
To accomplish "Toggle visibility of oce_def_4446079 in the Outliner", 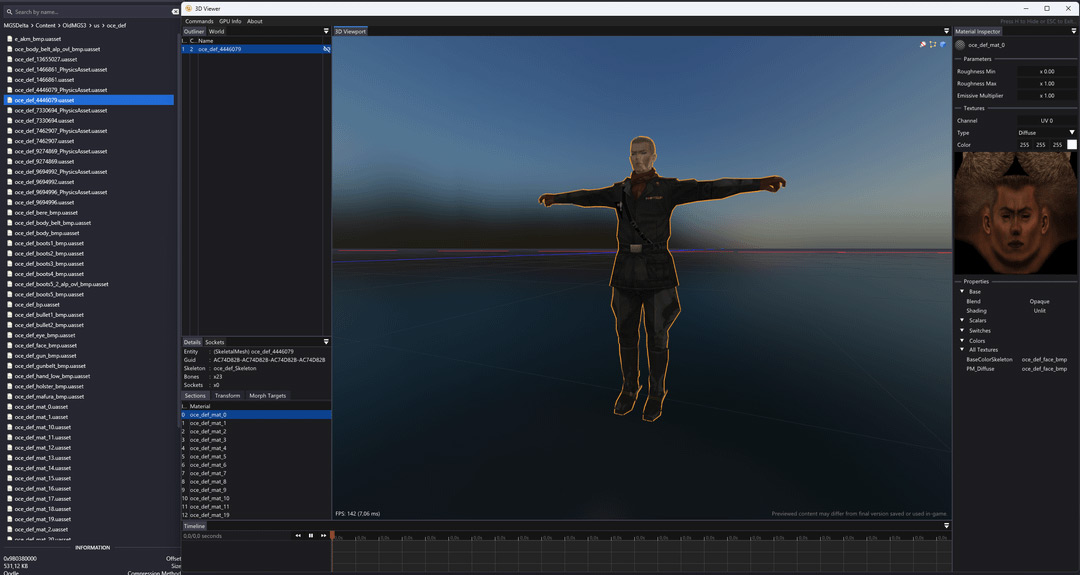I will click(326, 50).
